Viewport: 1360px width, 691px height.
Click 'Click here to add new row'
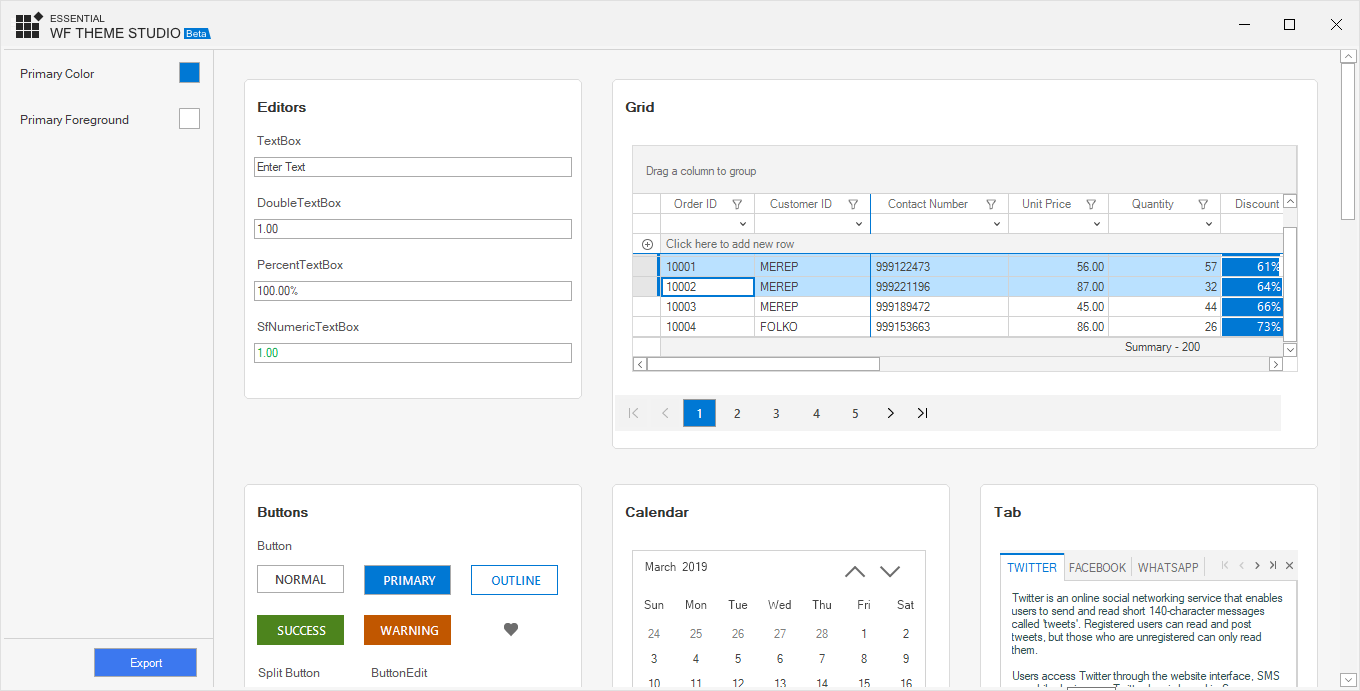tap(730, 244)
